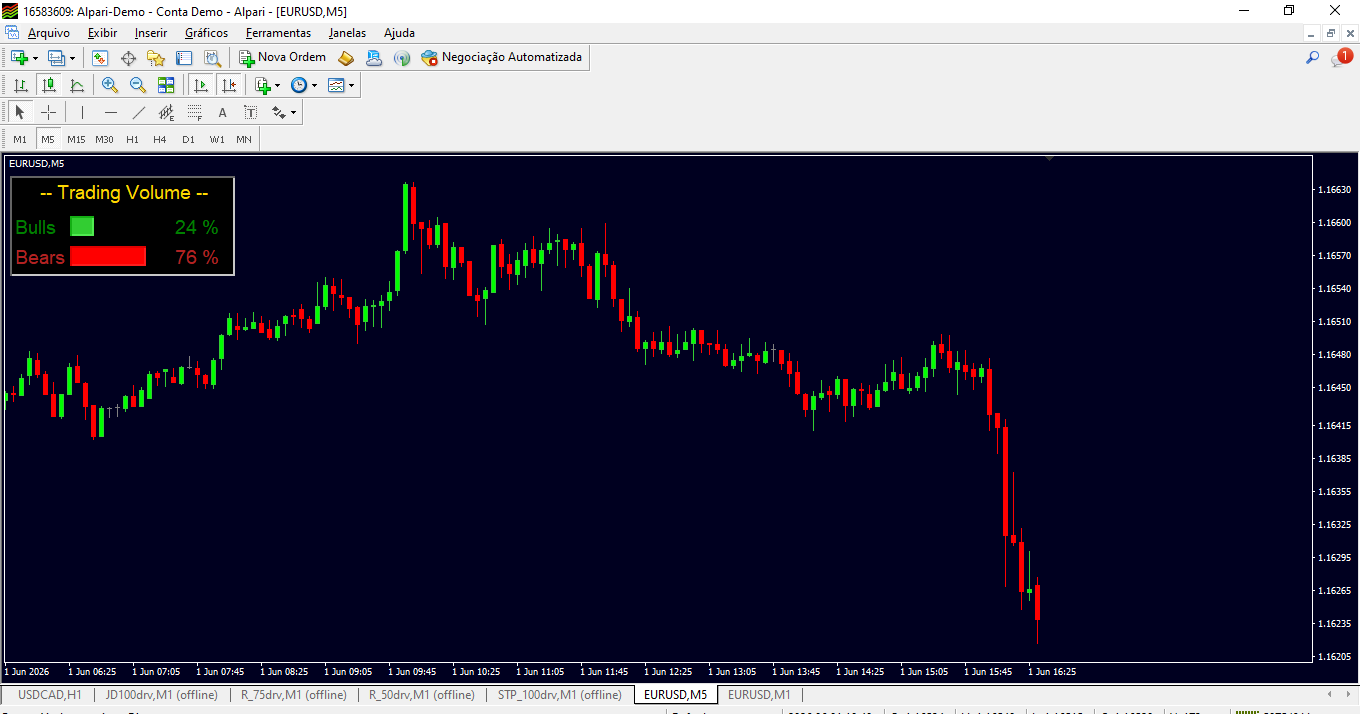Switch to the USDCAD,H1 chart tab
This screenshot has height=714, width=1360.
(x=50, y=694)
